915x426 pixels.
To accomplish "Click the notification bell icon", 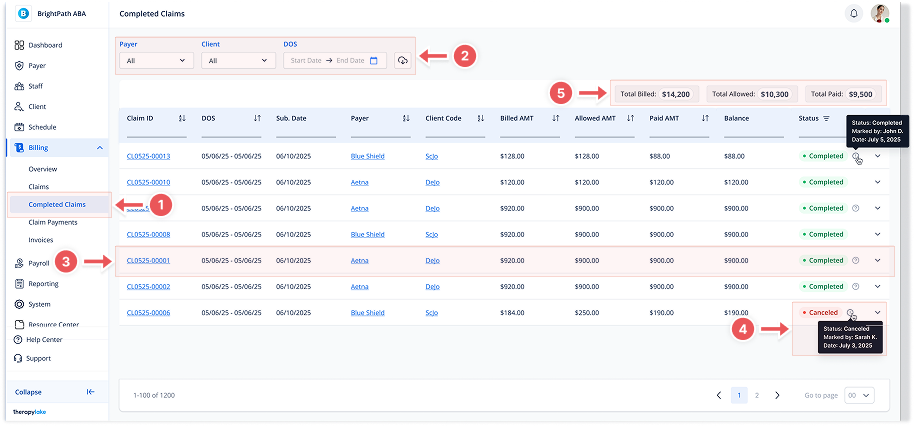I will pyautogui.click(x=853, y=14).
